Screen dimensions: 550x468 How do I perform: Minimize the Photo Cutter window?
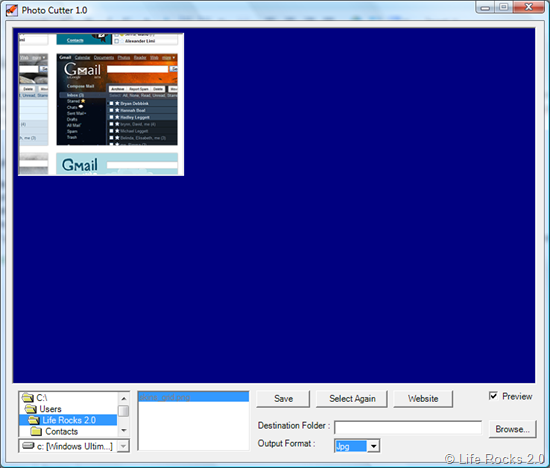tap(485, 7)
